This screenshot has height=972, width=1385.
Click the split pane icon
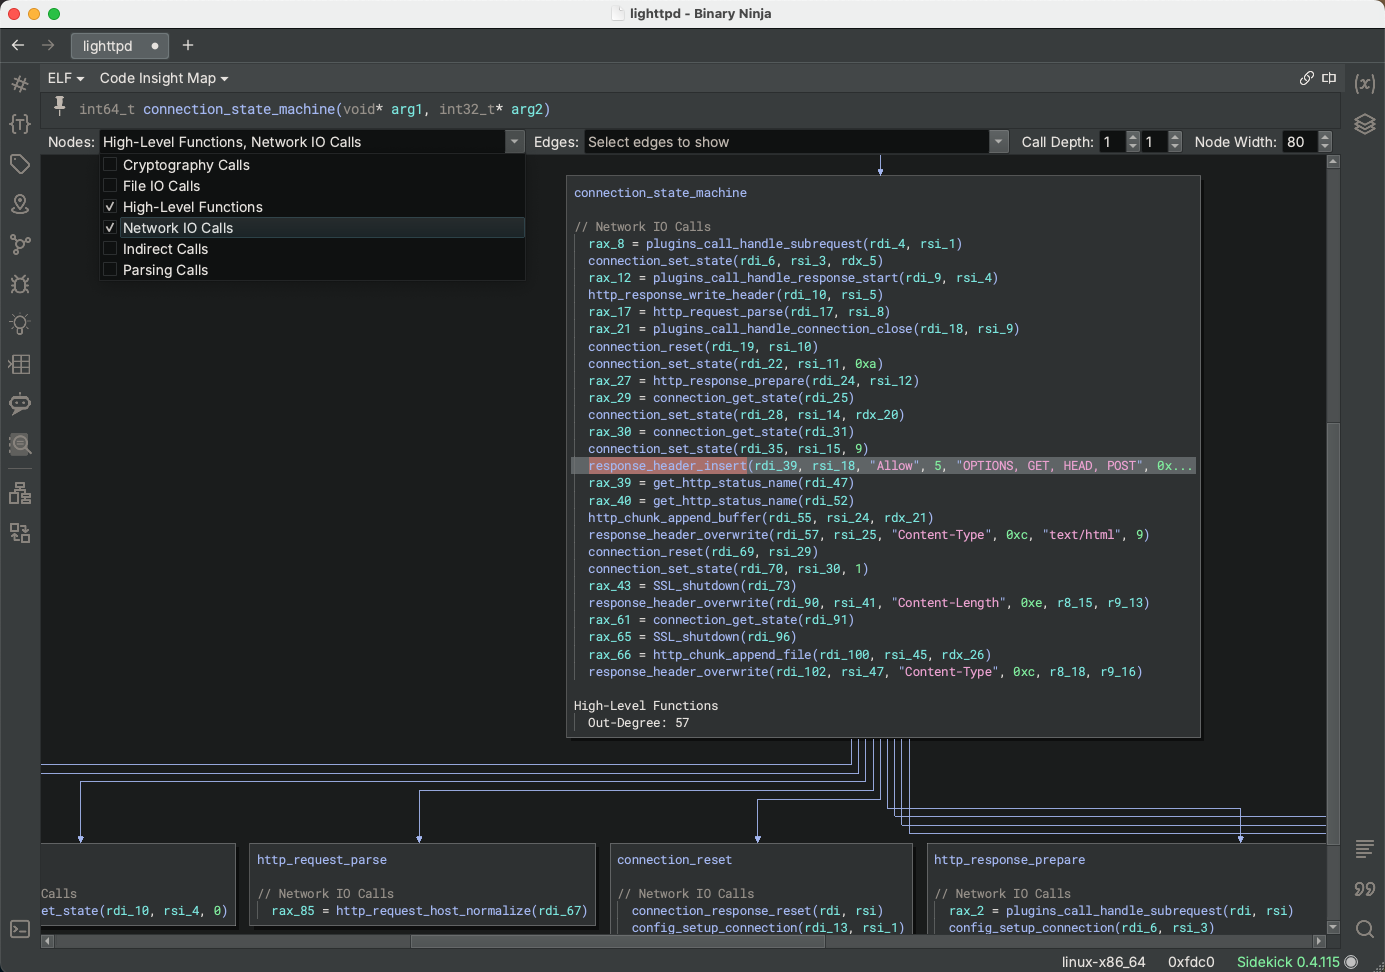point(1329,78)
